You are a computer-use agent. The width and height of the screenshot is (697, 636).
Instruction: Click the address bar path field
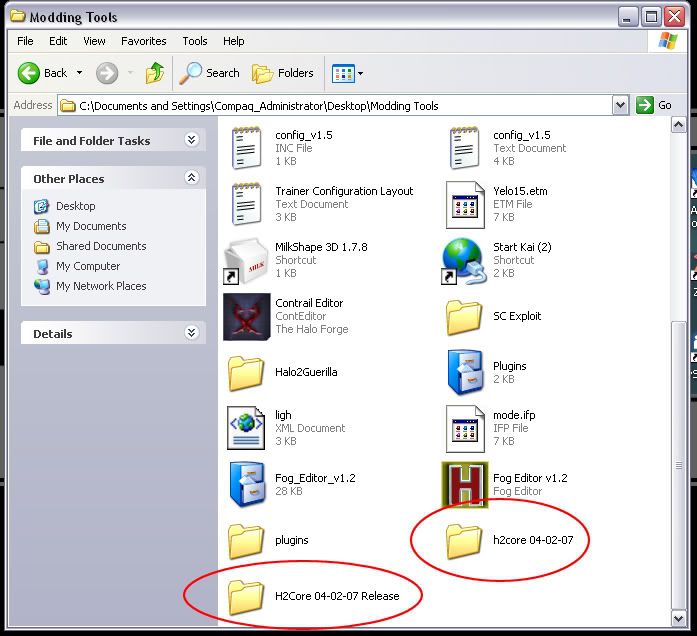point(335,106)
